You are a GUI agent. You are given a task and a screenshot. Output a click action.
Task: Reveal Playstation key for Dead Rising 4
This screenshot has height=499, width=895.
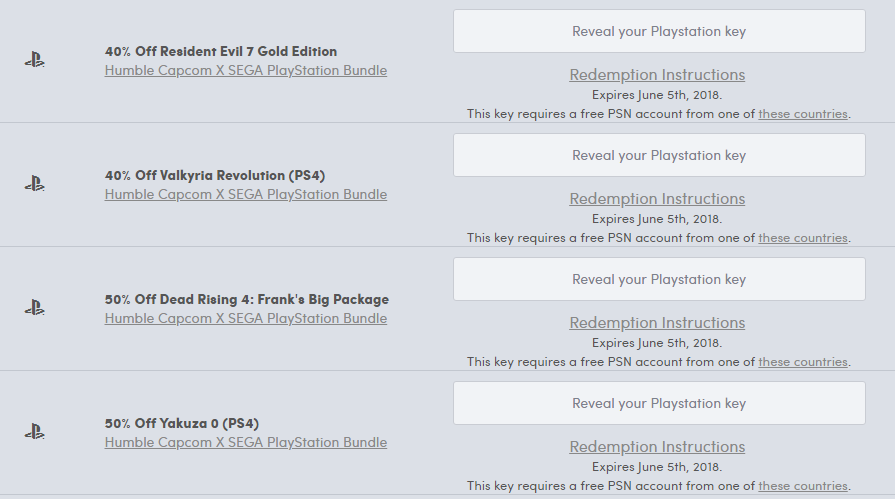[659, 279]
